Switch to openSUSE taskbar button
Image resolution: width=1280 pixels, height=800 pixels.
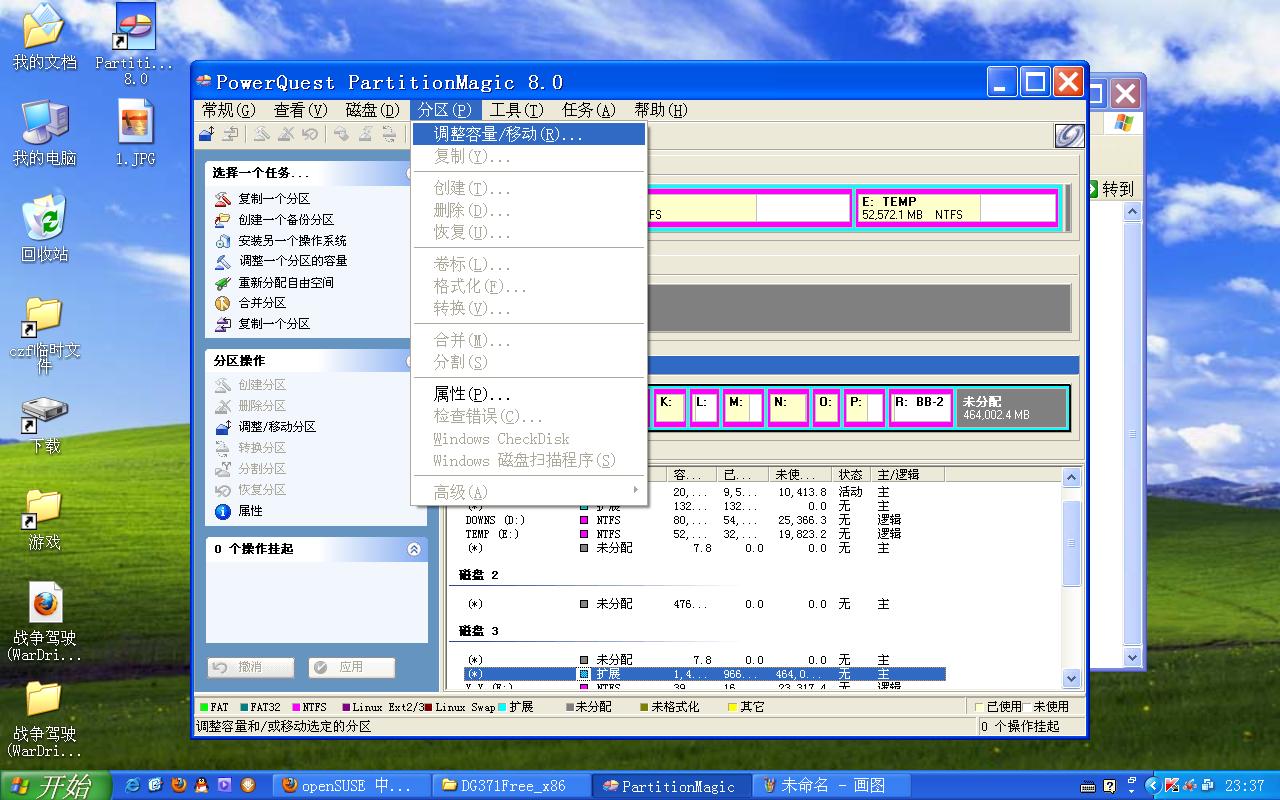pyautogui.click(x=350, y=786)
